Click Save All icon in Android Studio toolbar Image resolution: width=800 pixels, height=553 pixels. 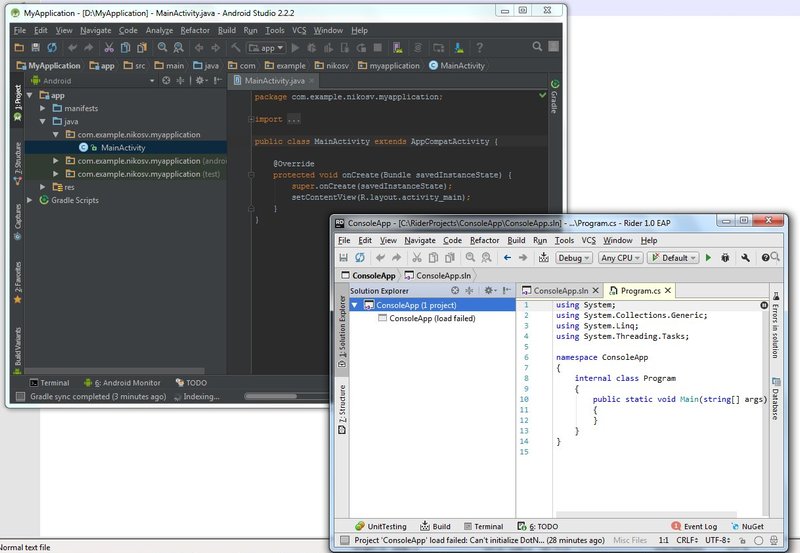click(36, 47)
